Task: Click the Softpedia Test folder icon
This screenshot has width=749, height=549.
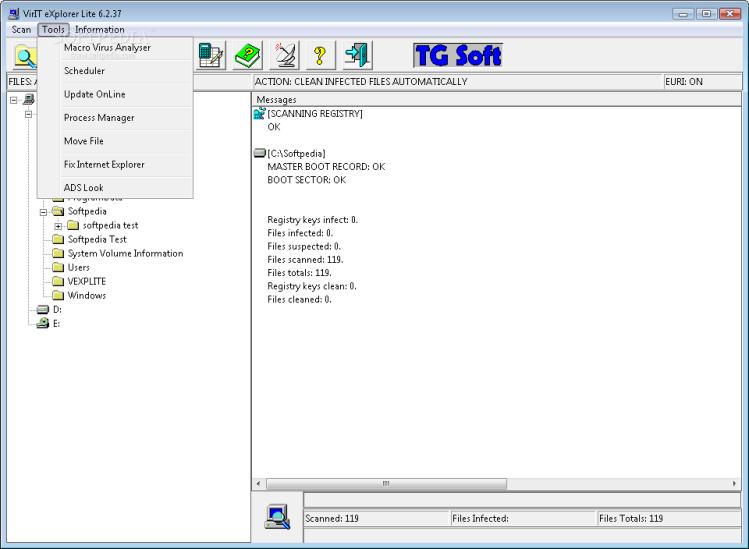Action: click(58, 239)
